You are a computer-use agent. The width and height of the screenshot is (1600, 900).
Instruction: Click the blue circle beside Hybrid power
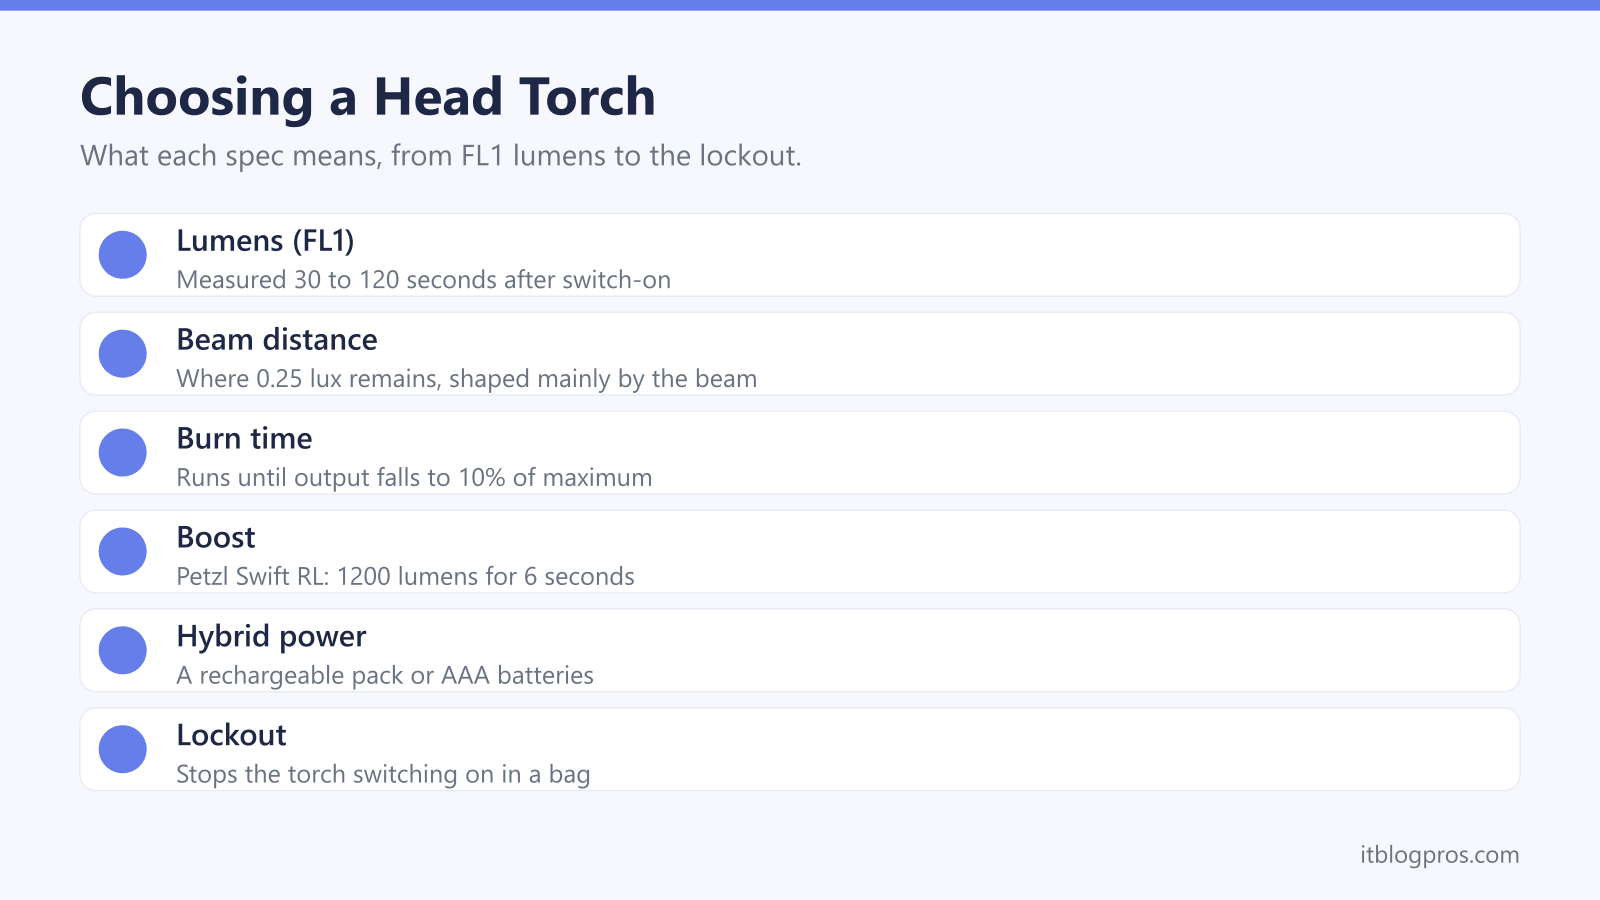pos(123,651)
